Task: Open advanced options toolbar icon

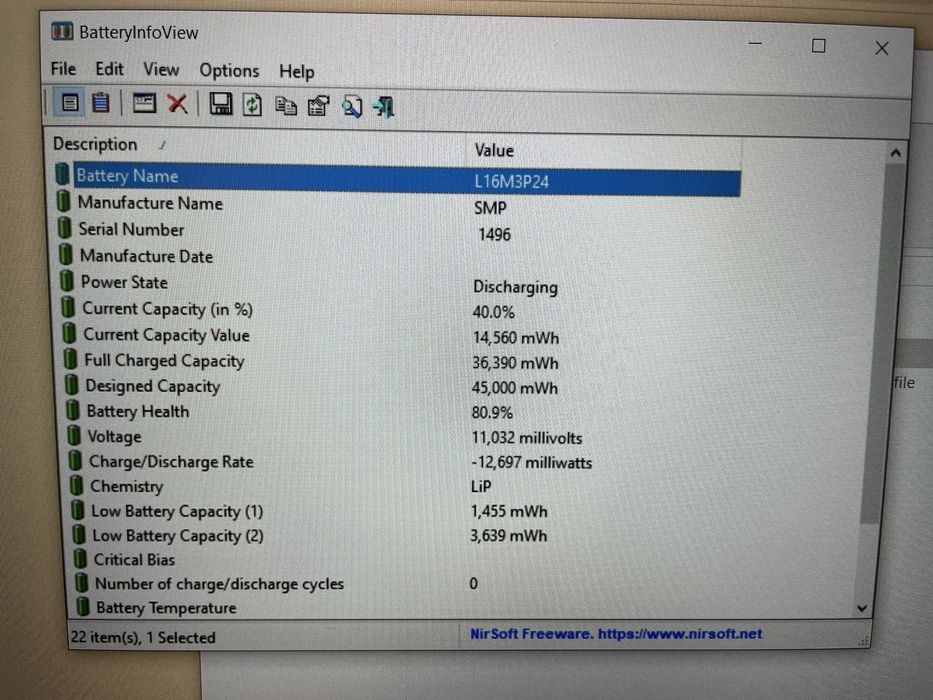Action: pyautogui.click(x=318, y=107)
